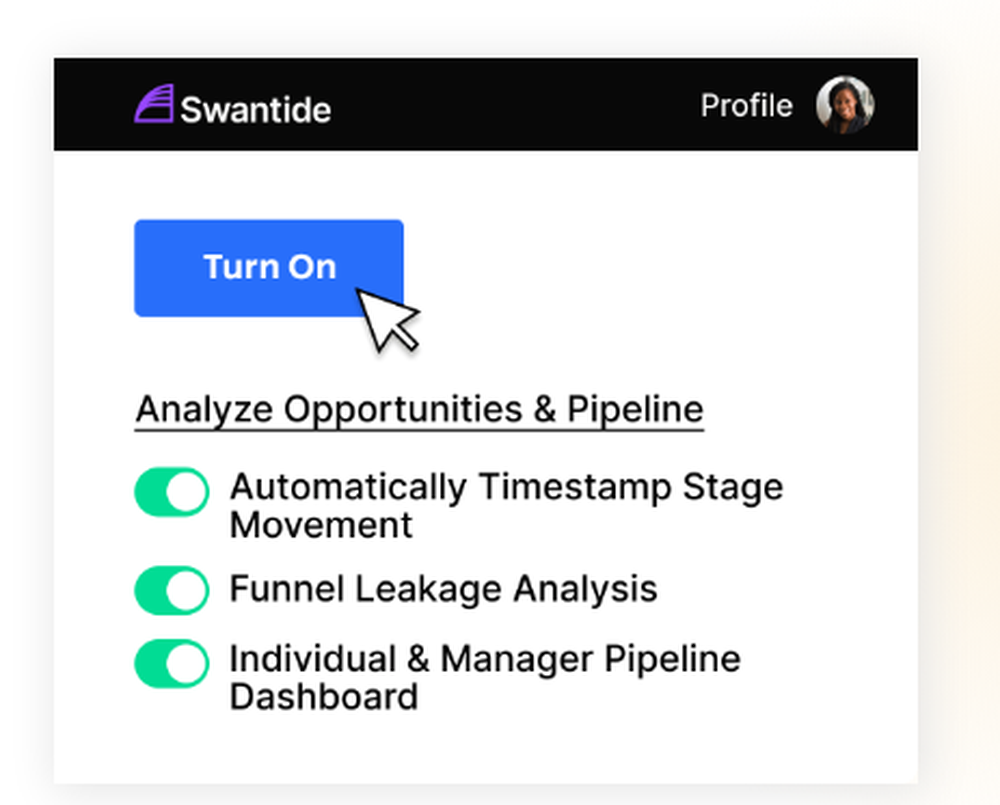Open the Profile menu item
This screenshot has width=1000, height=805.
(x=746, y=105)
